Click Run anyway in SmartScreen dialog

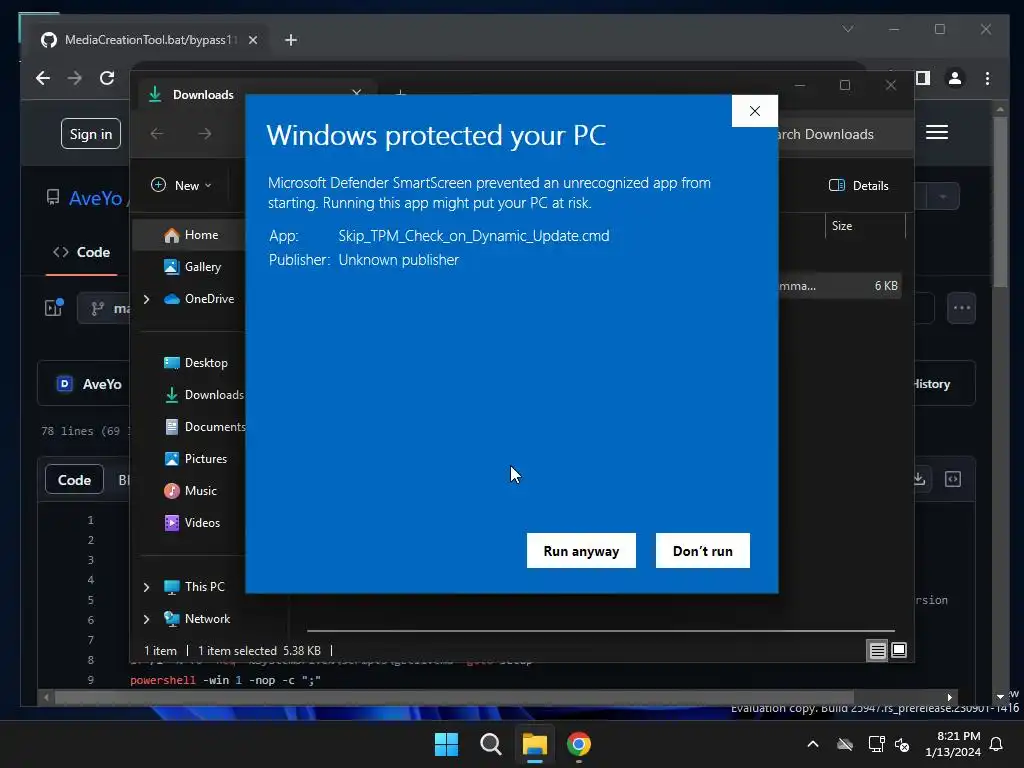(581, 551)
